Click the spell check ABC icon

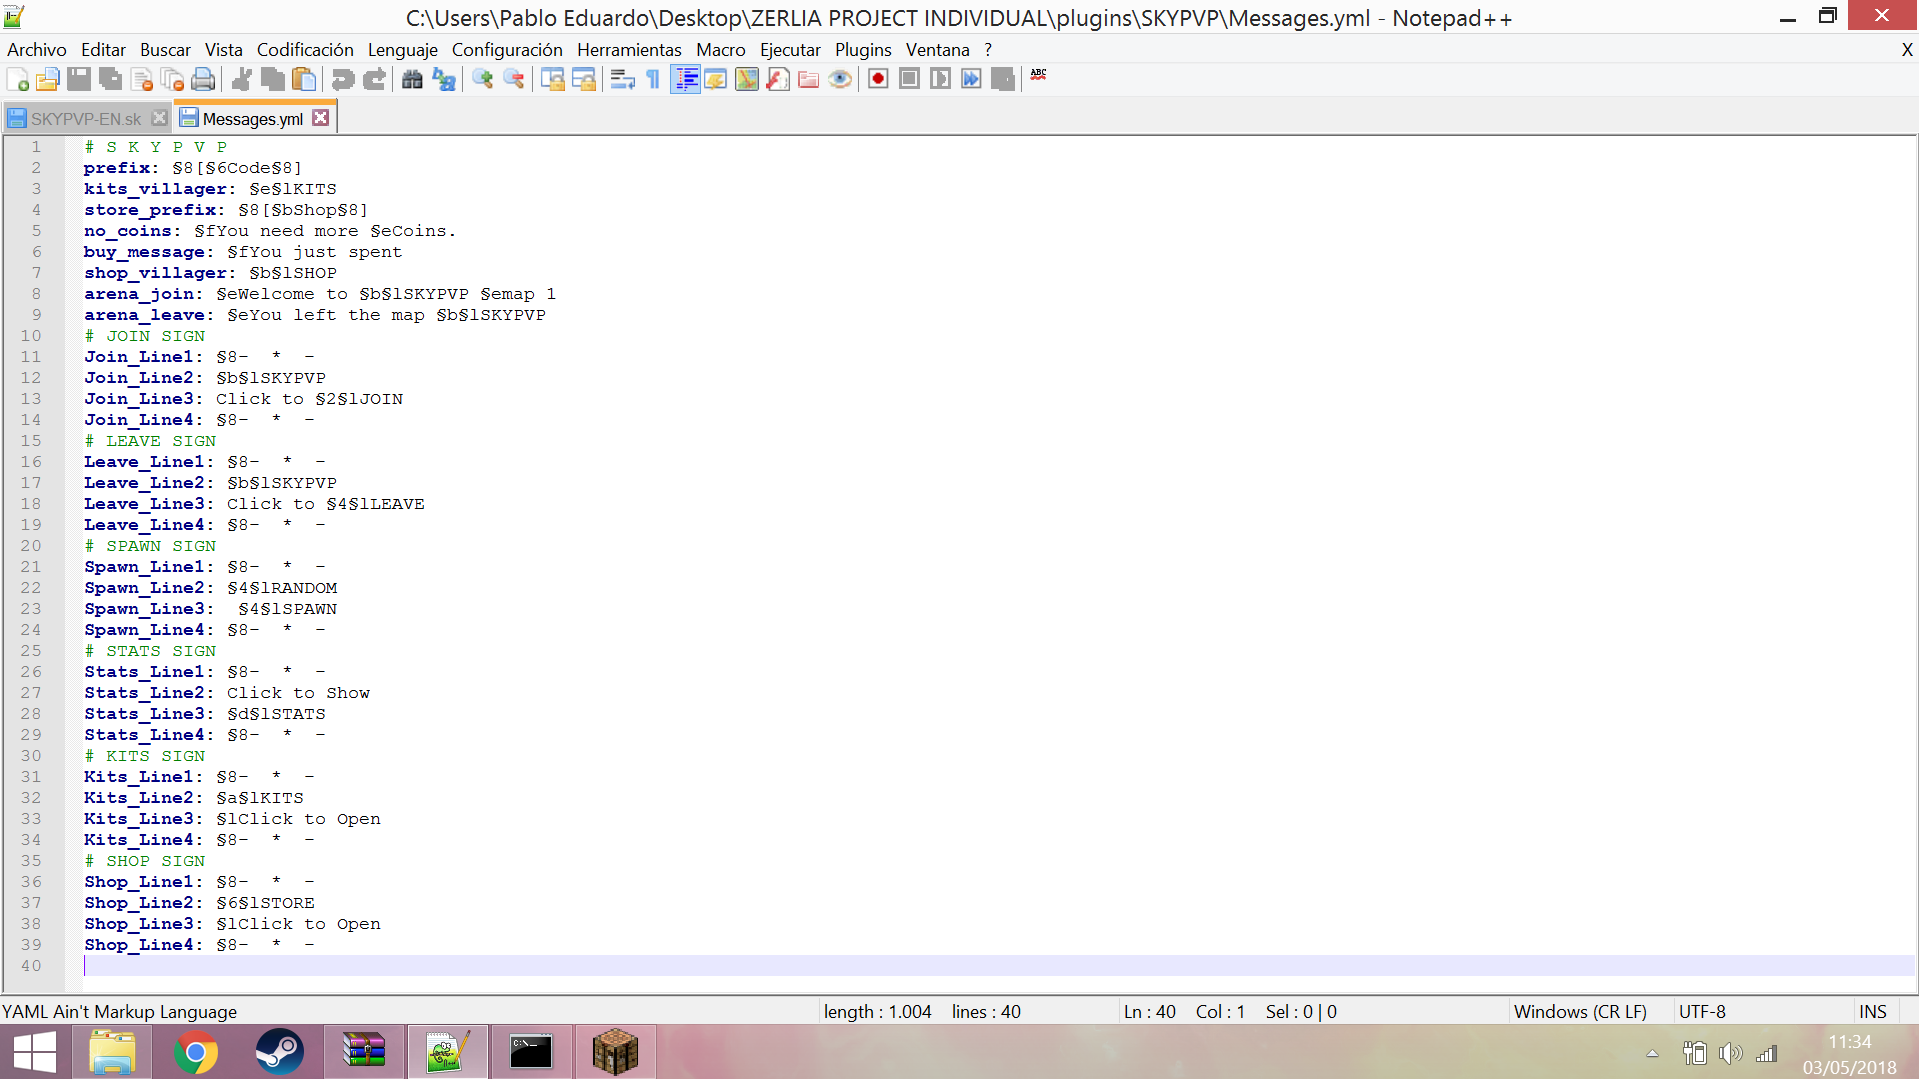pyautogui.click(x=1039, y=76)
